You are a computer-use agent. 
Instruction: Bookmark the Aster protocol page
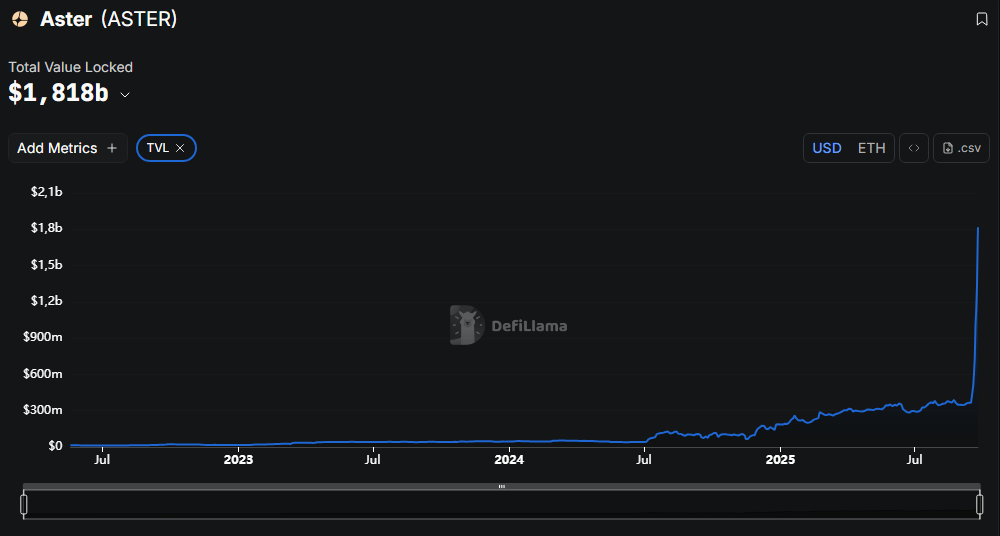pos(982,19)
